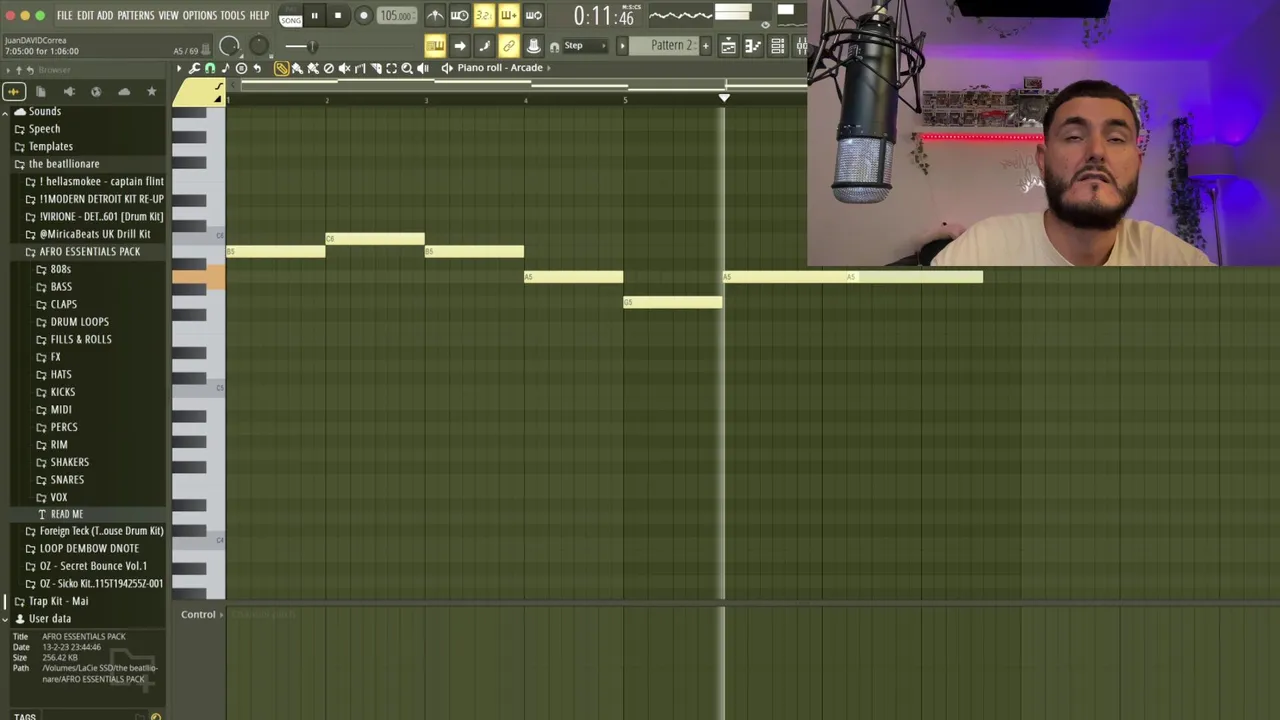Viewport: 1280px width, 720px height.
Task: Toggle the piano roll magnet snap icon
Action: point(210,68)
